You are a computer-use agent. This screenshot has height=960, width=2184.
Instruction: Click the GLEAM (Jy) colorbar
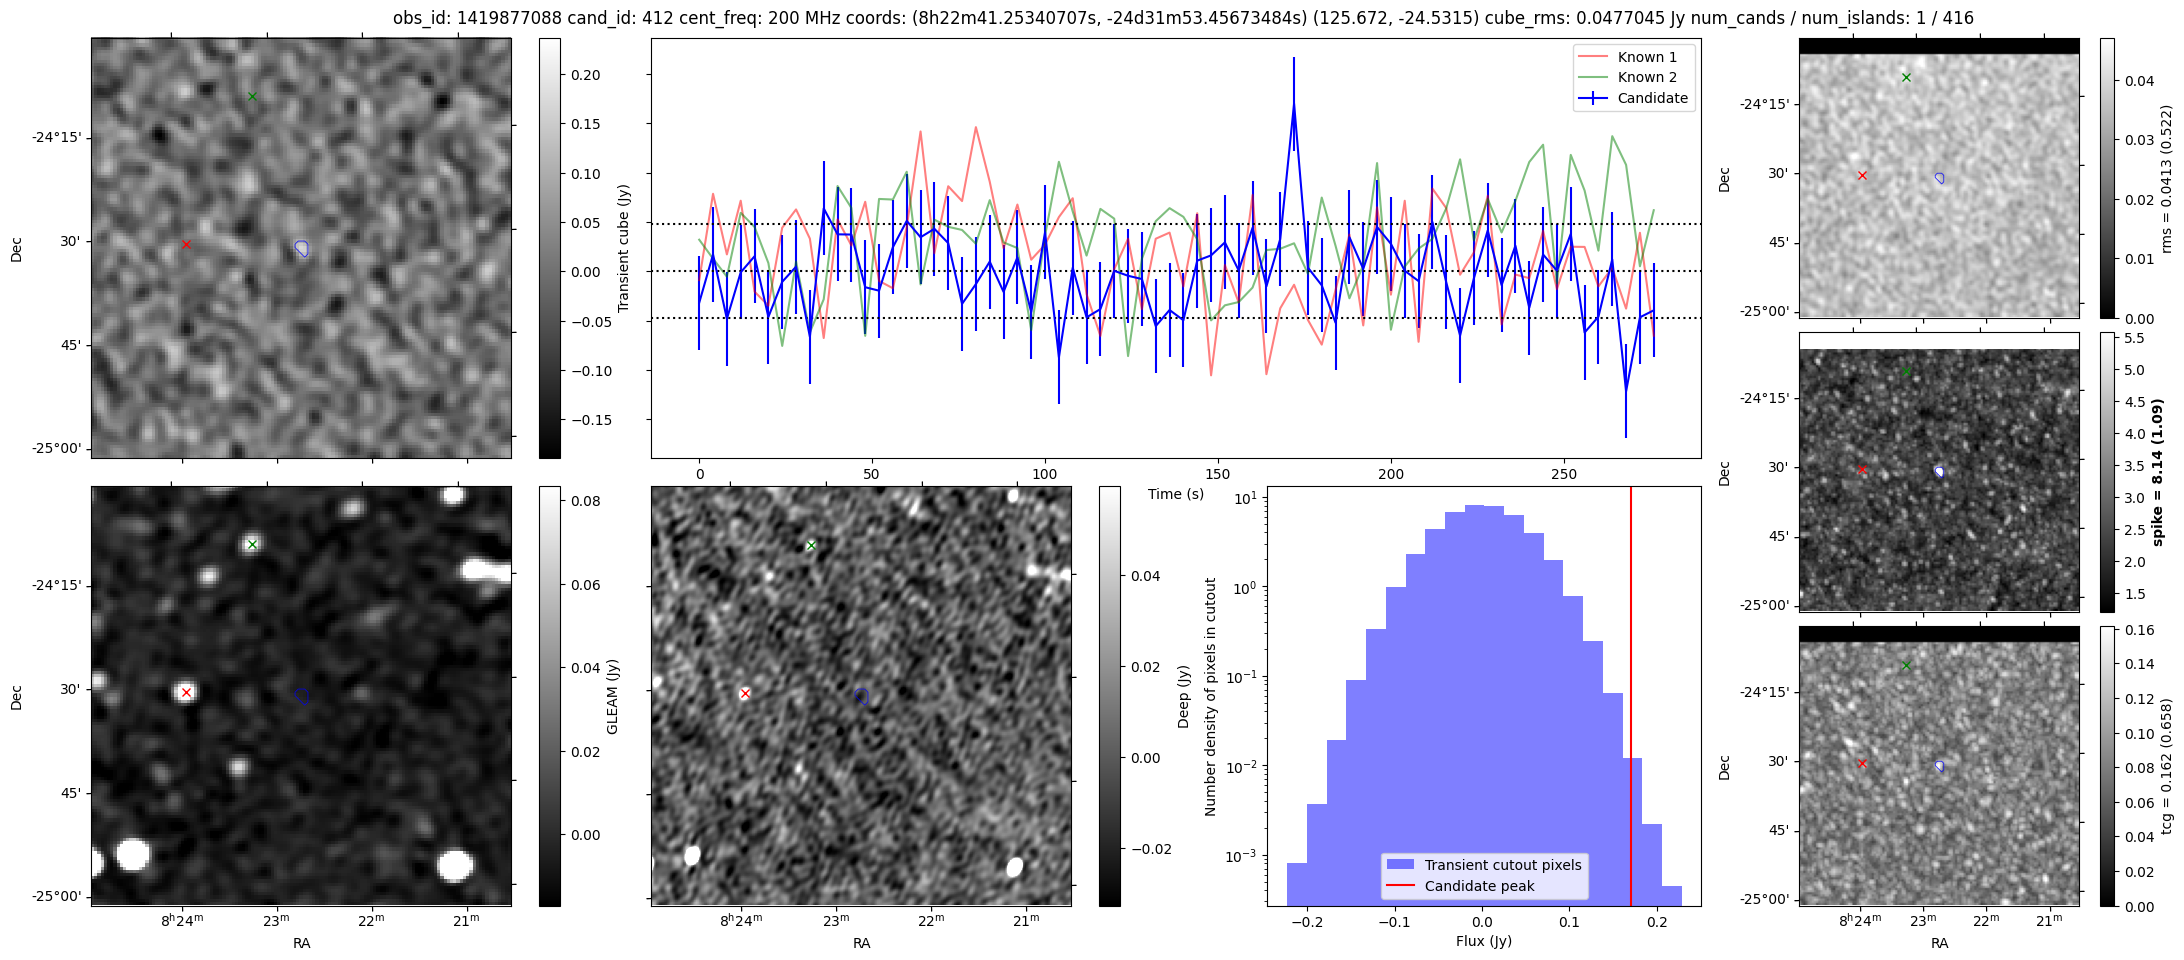click(550, 696)
